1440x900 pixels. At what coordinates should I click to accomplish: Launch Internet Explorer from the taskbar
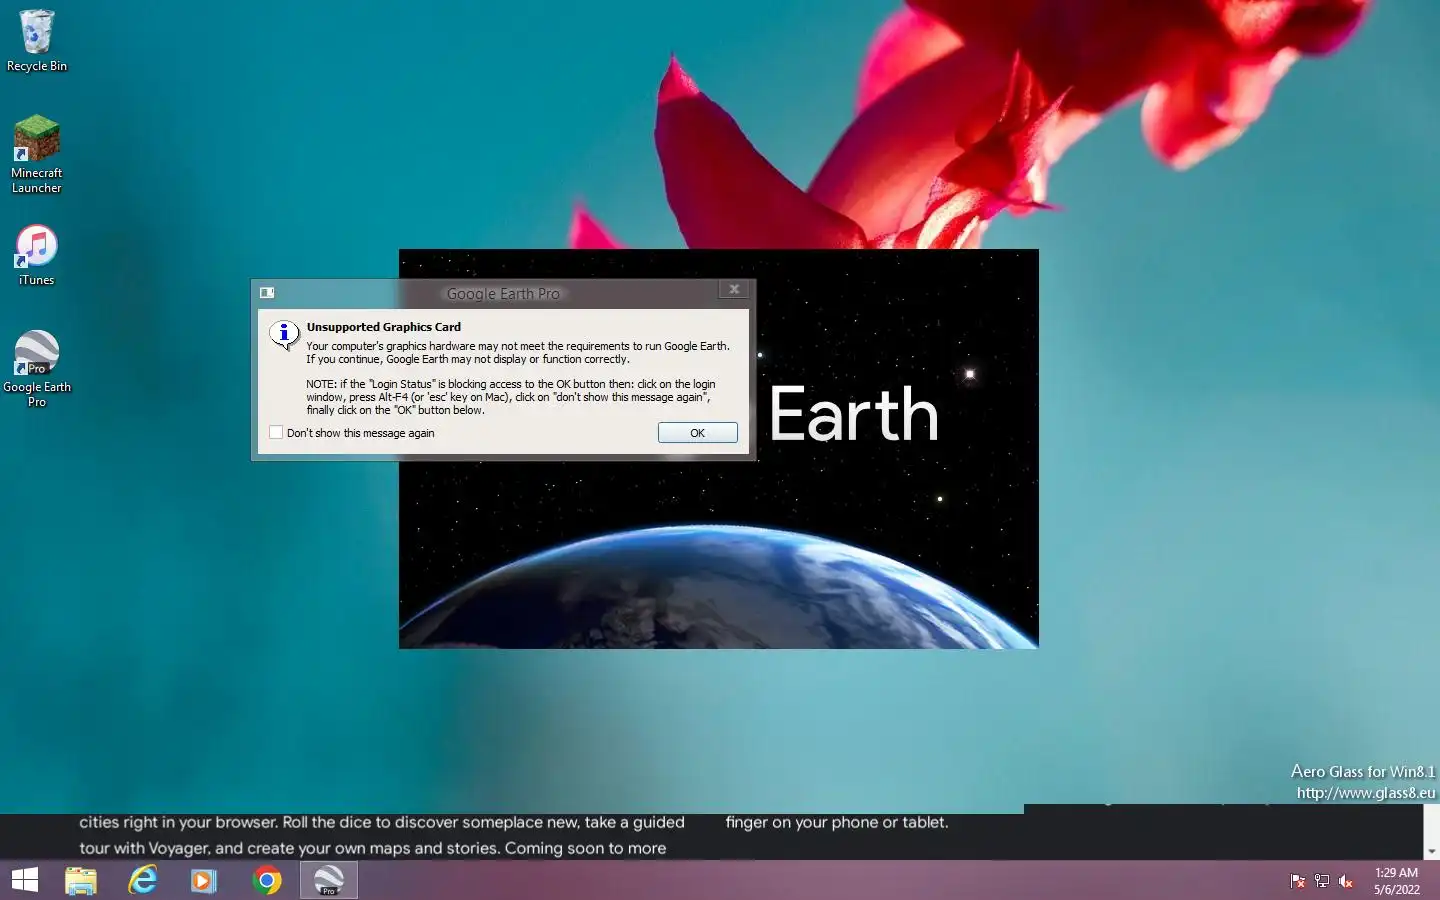143,880
